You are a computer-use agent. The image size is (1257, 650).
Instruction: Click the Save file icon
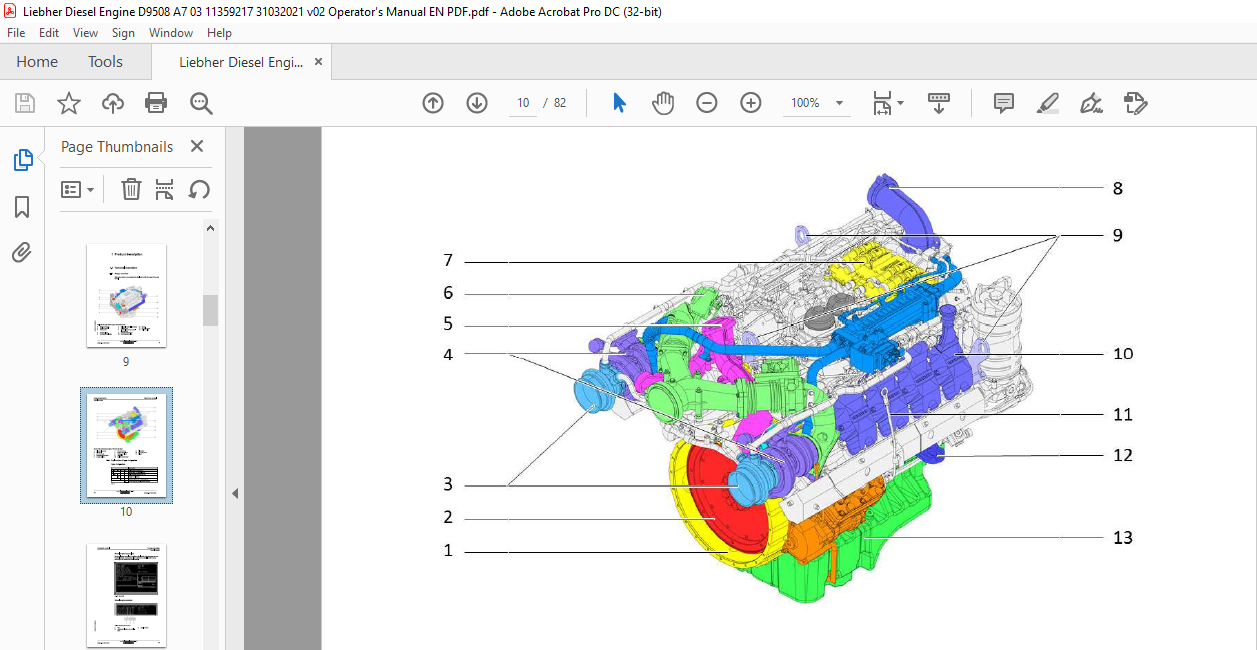coord(25,103)
